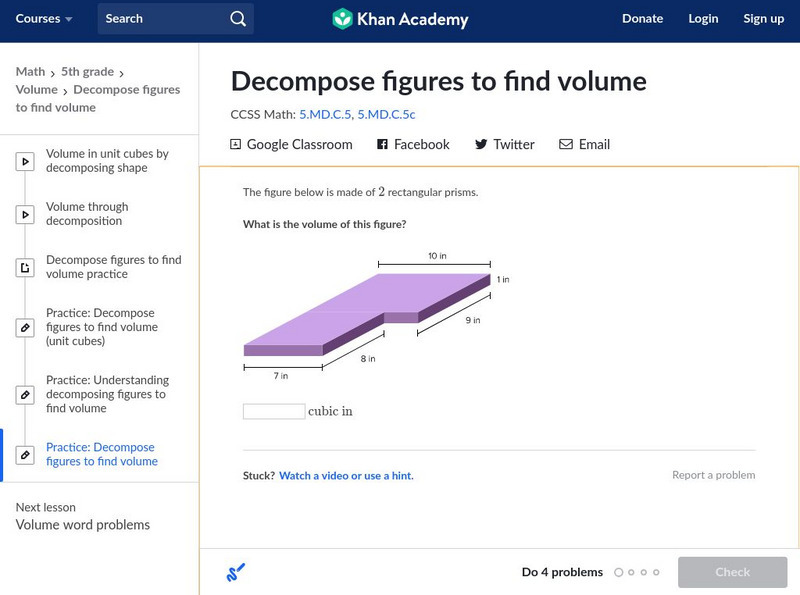This screenshot has width=800, height=595.
Task: Click Math in the breadcrumb
Action: (x=30, y=72)
